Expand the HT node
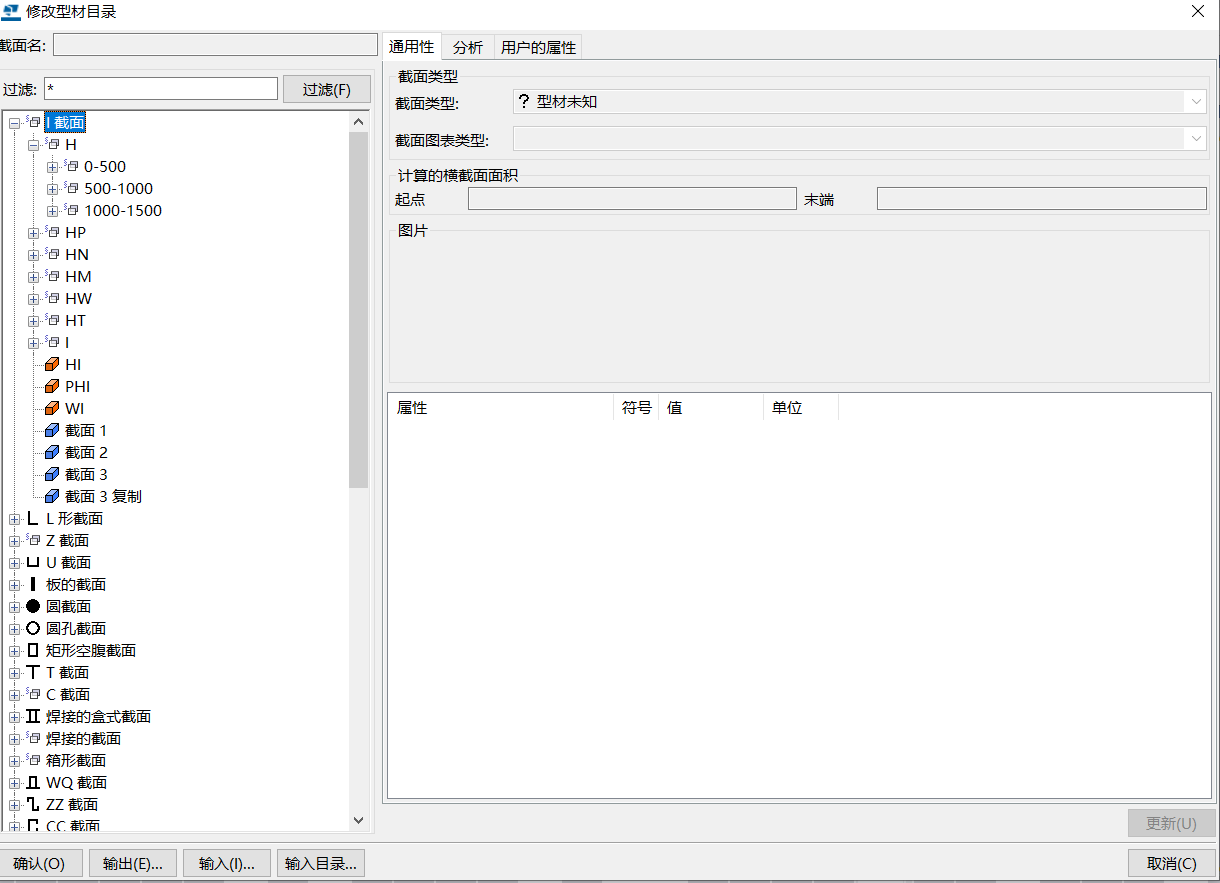Viewport: 1220px width, 883px height. pos(33,321)
